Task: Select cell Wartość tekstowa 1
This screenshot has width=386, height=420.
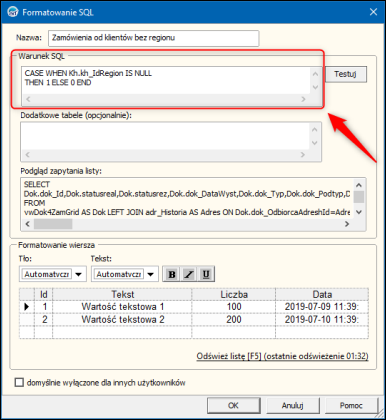Action: pos(122,307)
